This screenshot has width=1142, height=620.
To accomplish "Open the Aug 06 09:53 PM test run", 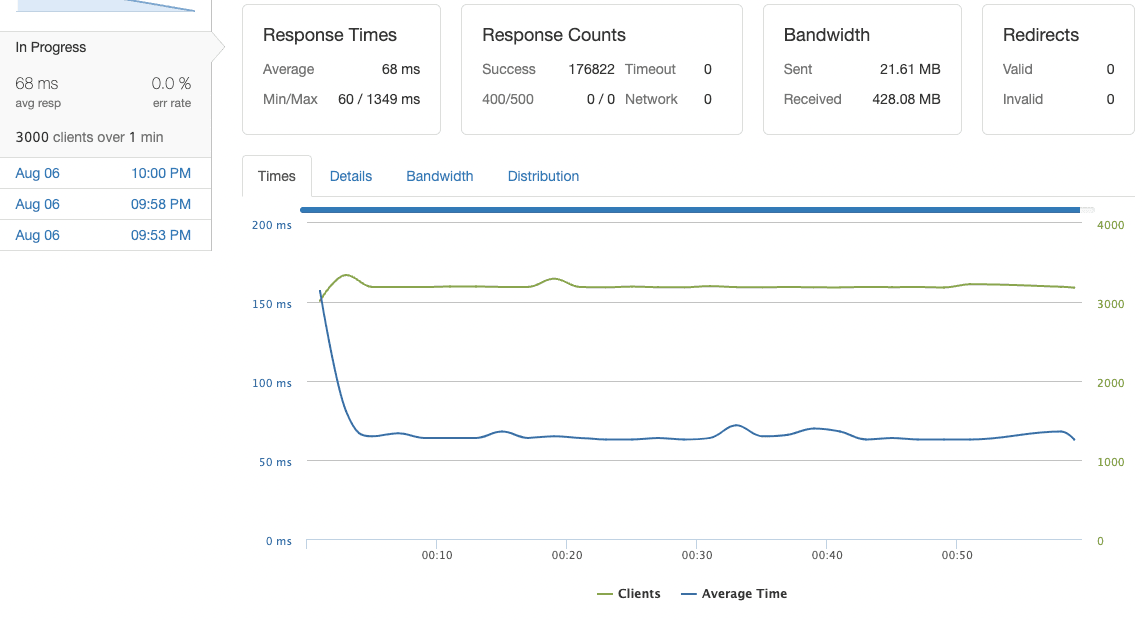I will click(103, 235).
